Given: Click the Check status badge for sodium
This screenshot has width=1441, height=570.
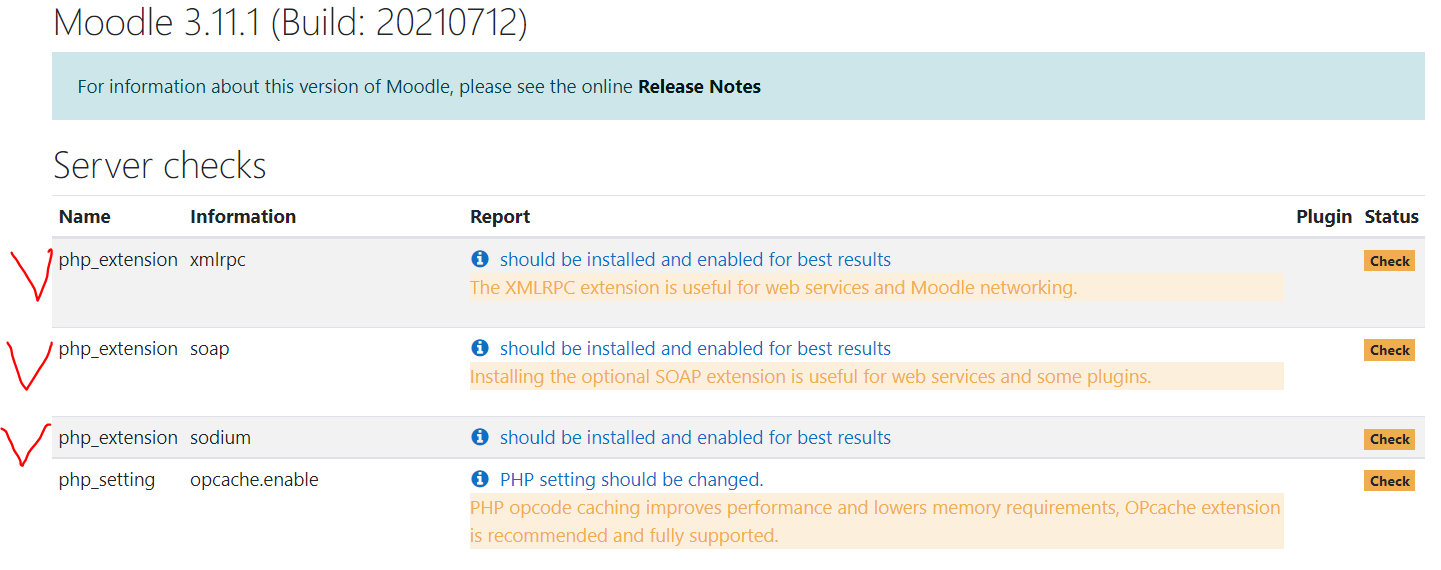Looking at the screenshot, I should point(1389,439).
